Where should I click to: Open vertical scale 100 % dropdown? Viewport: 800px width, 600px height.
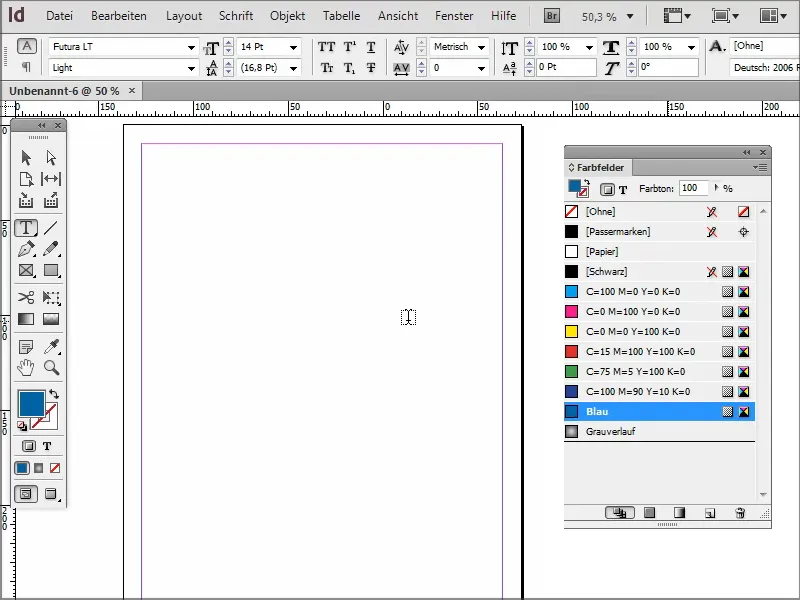tap(589, 47)
